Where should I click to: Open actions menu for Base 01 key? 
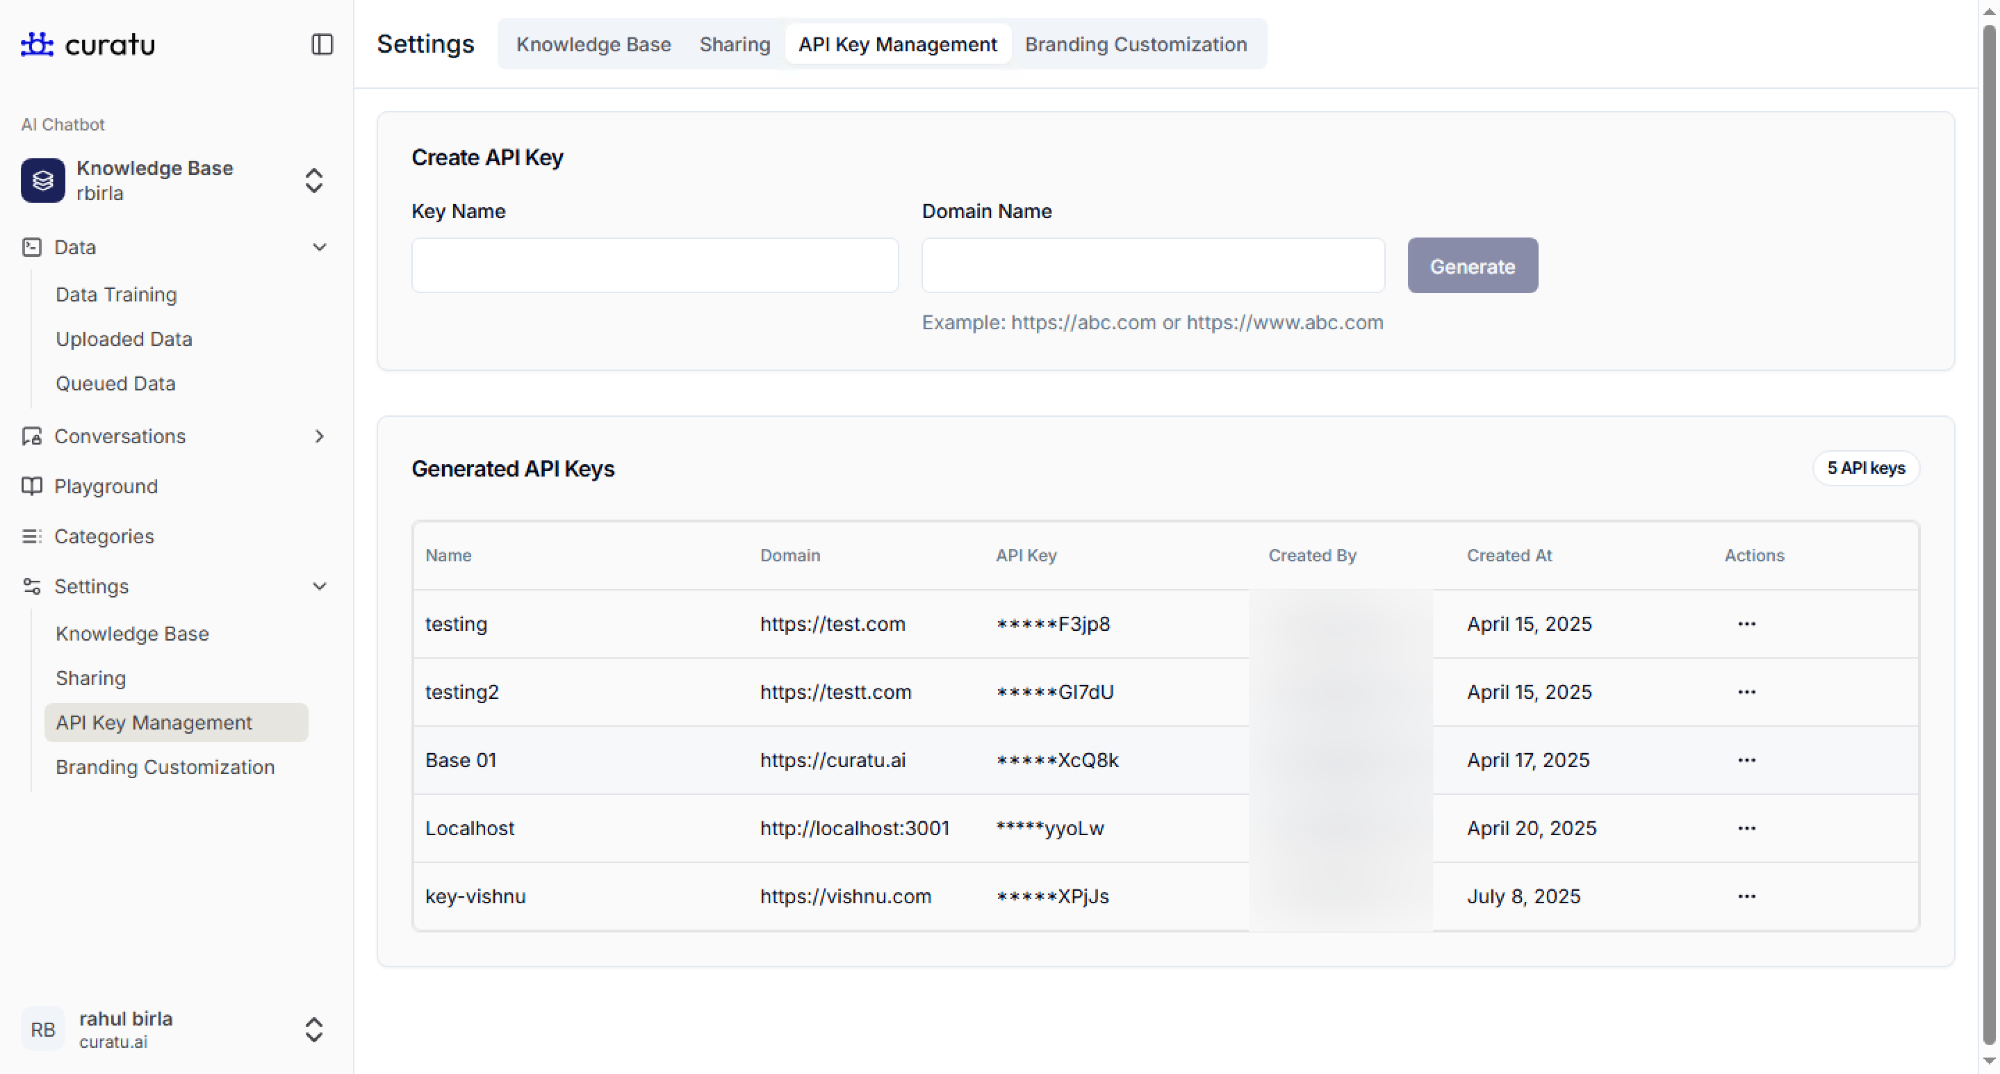click(x=1746, y=760)
